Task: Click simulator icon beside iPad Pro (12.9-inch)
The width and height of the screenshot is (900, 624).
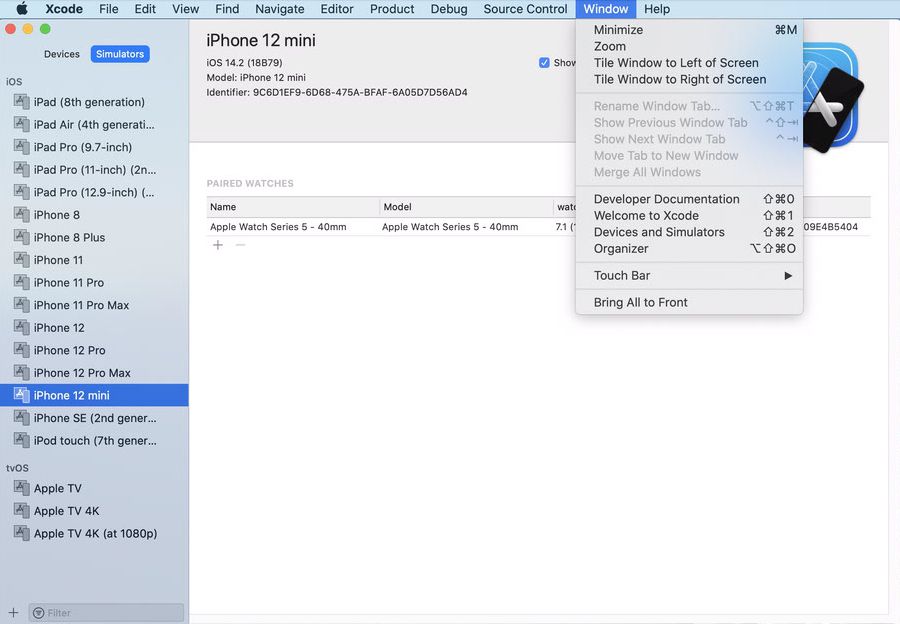Action: coord(21,192)
